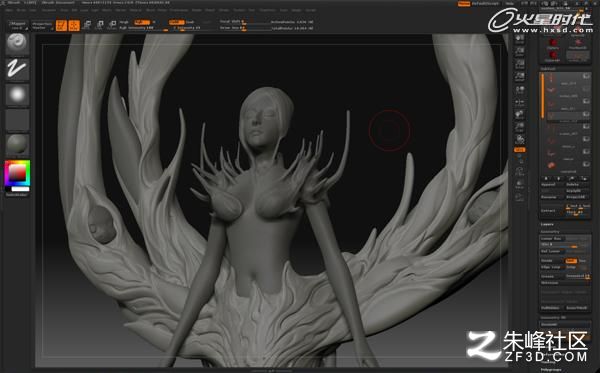Open the empty texture slot
The width and height of the screenshot is (600, 373).
pos(17,120)
